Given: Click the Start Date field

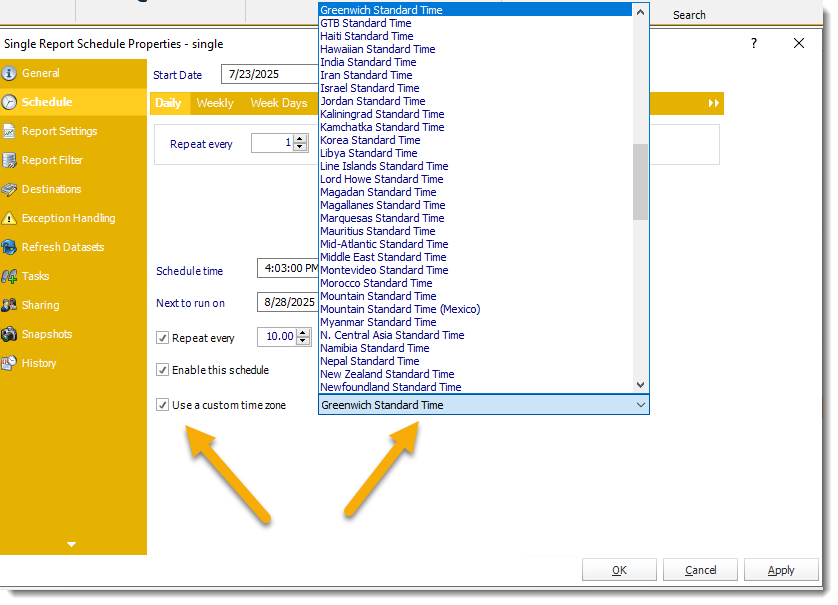Looking at the screenshot, I should tap(270, 74).
